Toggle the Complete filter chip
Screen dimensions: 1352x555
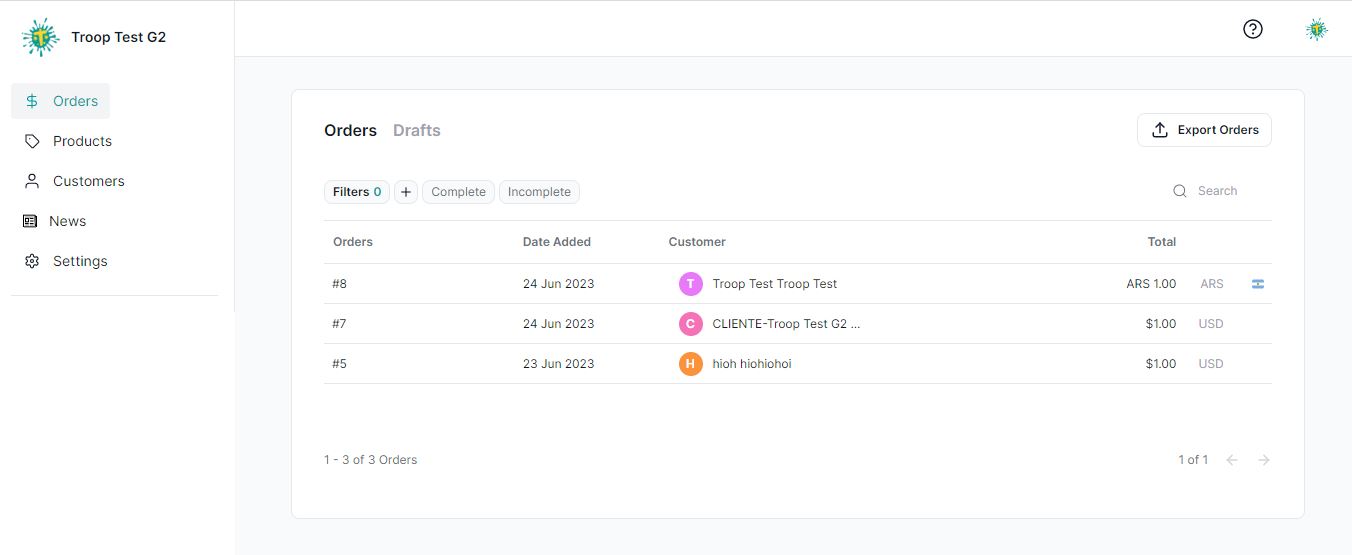pyautogui.click(x=458, y=192)
